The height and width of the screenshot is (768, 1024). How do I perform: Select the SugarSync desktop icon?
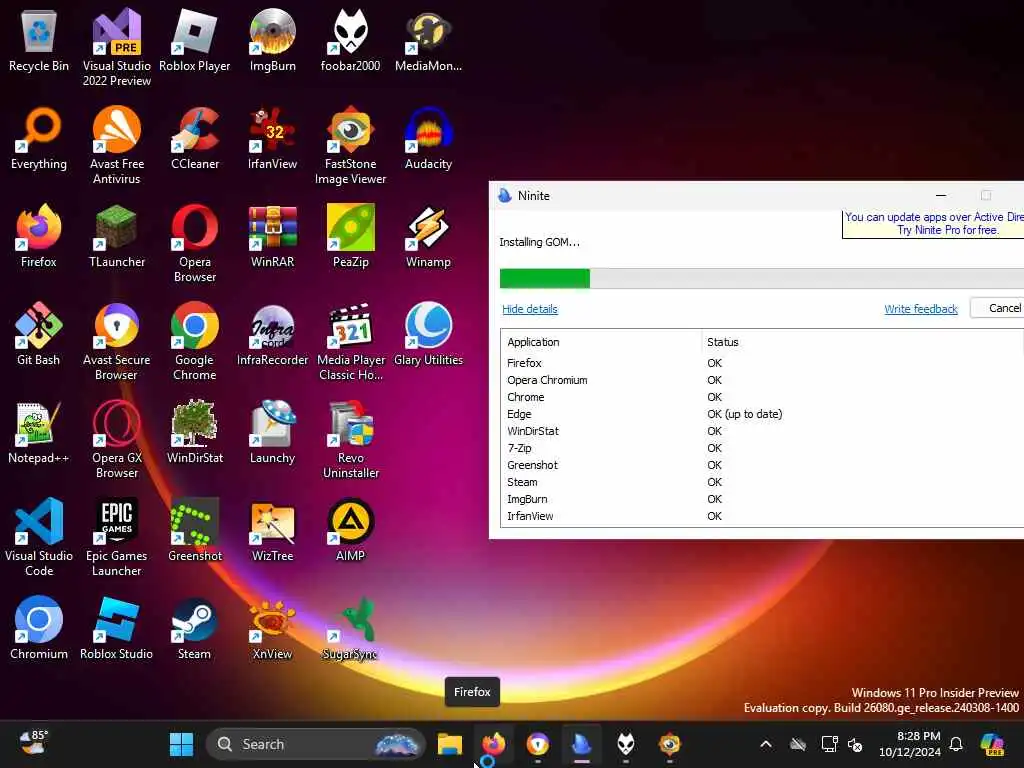pyautogui.click(x=351, y=628)
